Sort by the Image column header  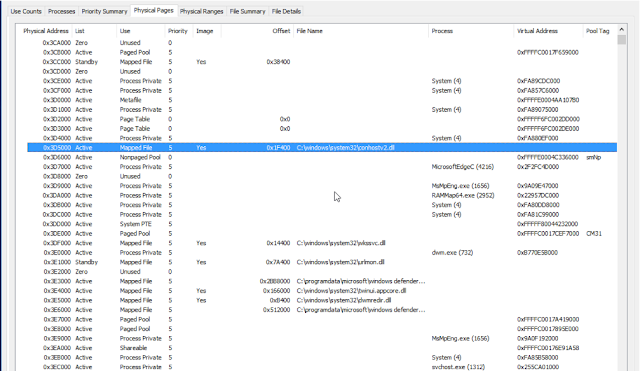click(204, 31)
